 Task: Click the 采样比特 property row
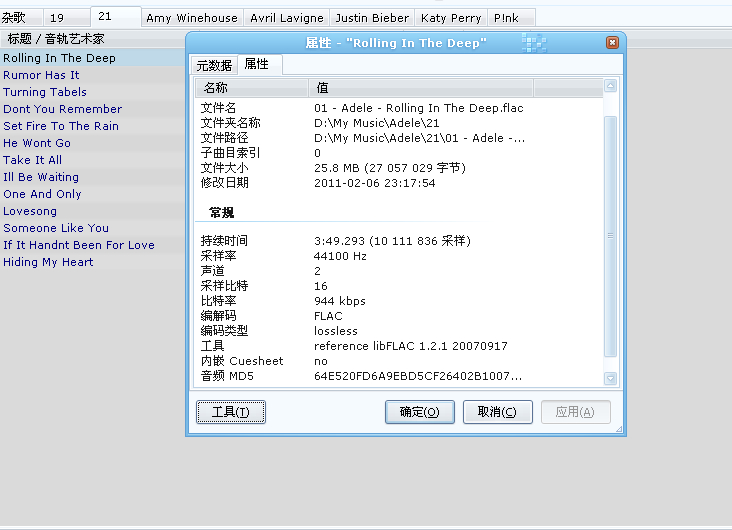399,286
